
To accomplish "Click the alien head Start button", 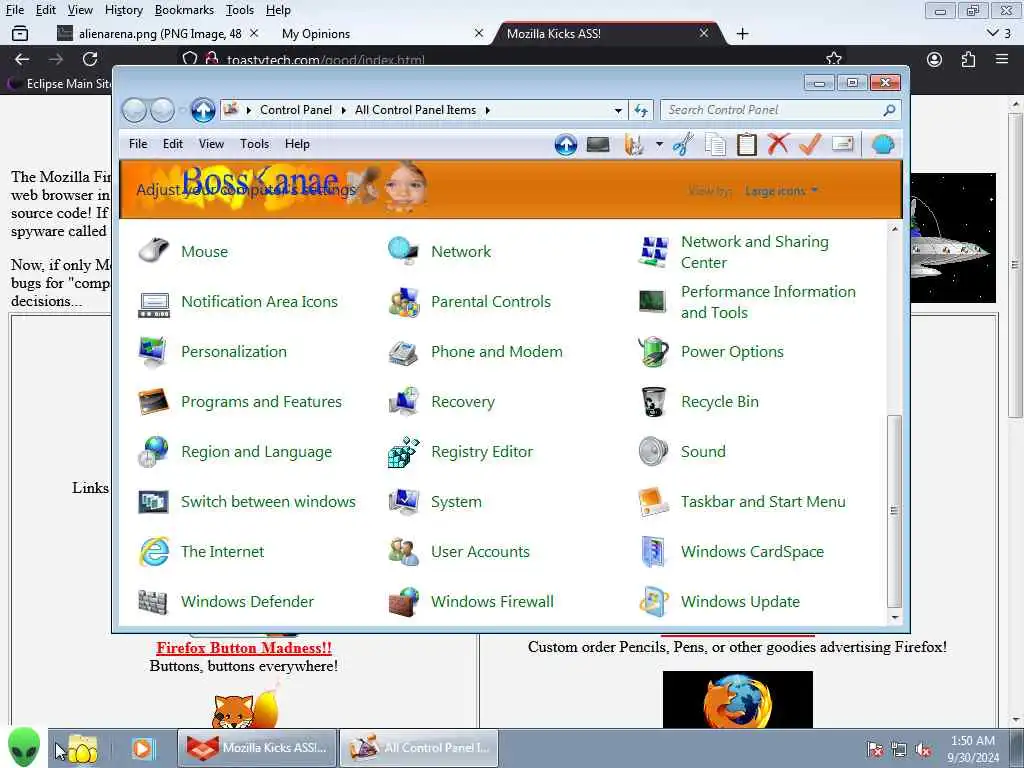I will [x=24, y=746].
